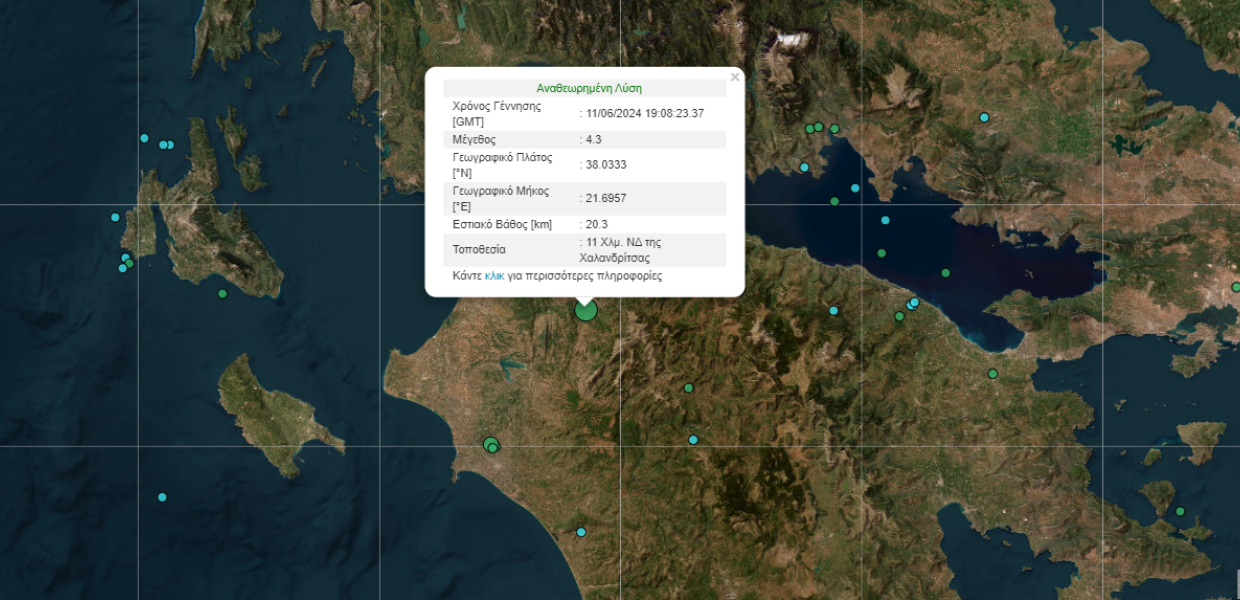Image resolution: width=1240 pixels, height=600 pixels.
Task: Click the 'Αναθεωρημένη Λύση' popup header
Action: tap(589, 88)
